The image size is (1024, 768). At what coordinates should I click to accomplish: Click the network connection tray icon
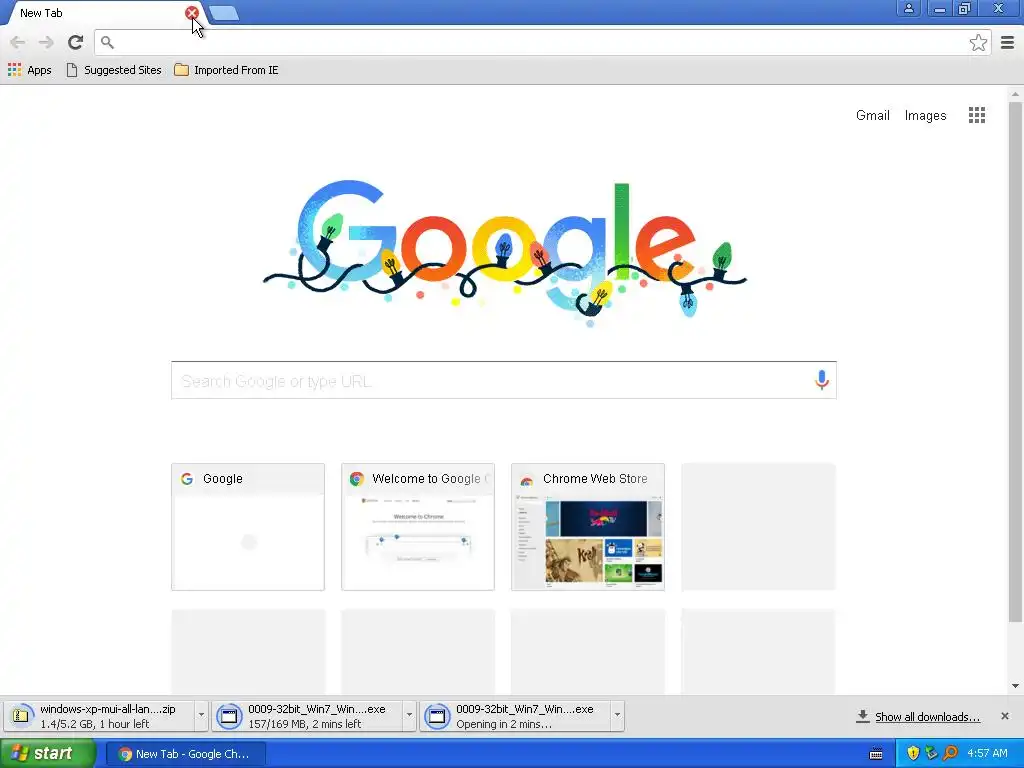(x=931, y=753)
